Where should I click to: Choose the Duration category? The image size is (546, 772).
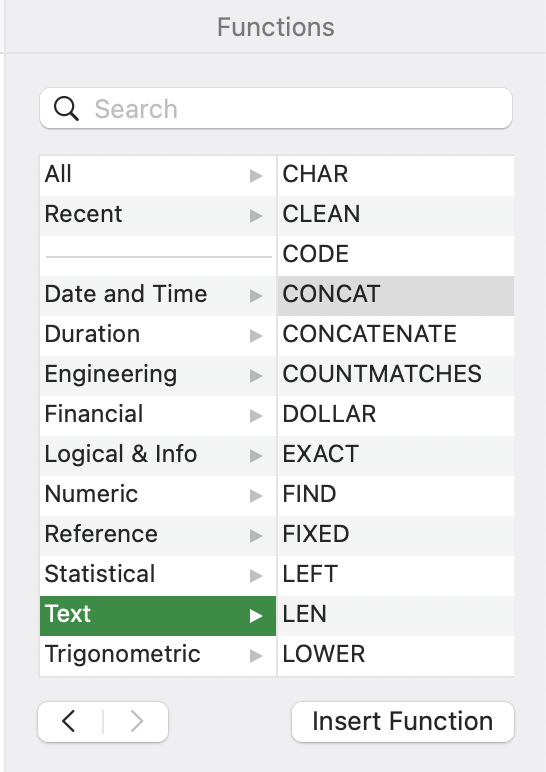(x=158, y=335)
